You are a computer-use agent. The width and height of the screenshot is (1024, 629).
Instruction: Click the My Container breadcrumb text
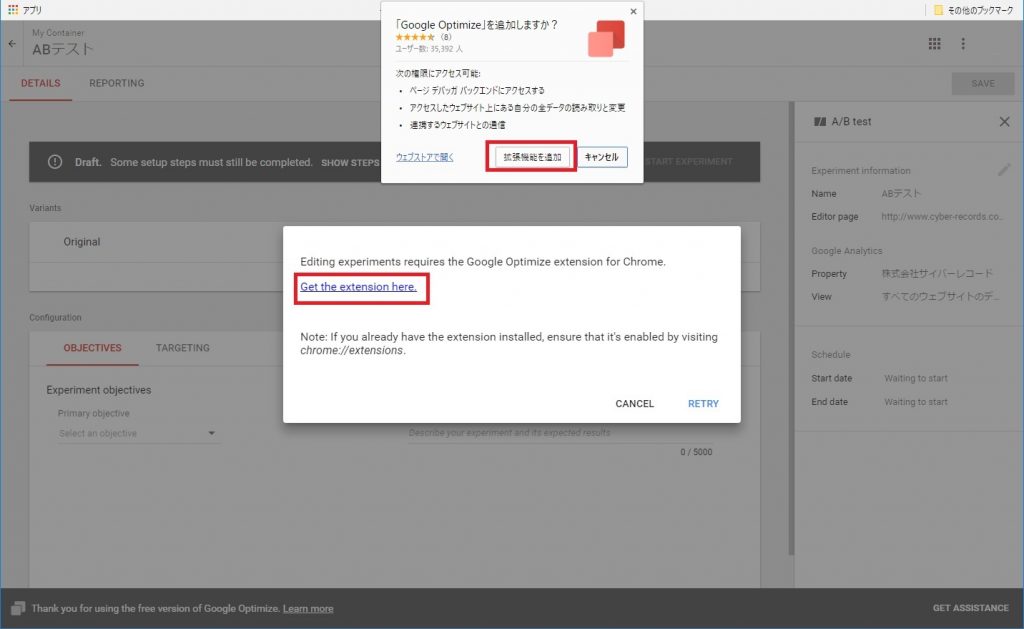pos(58,33)
